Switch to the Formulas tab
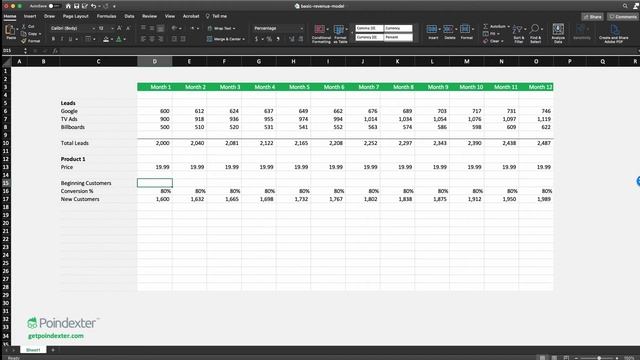640x360 pixels. tap(106, 16)
